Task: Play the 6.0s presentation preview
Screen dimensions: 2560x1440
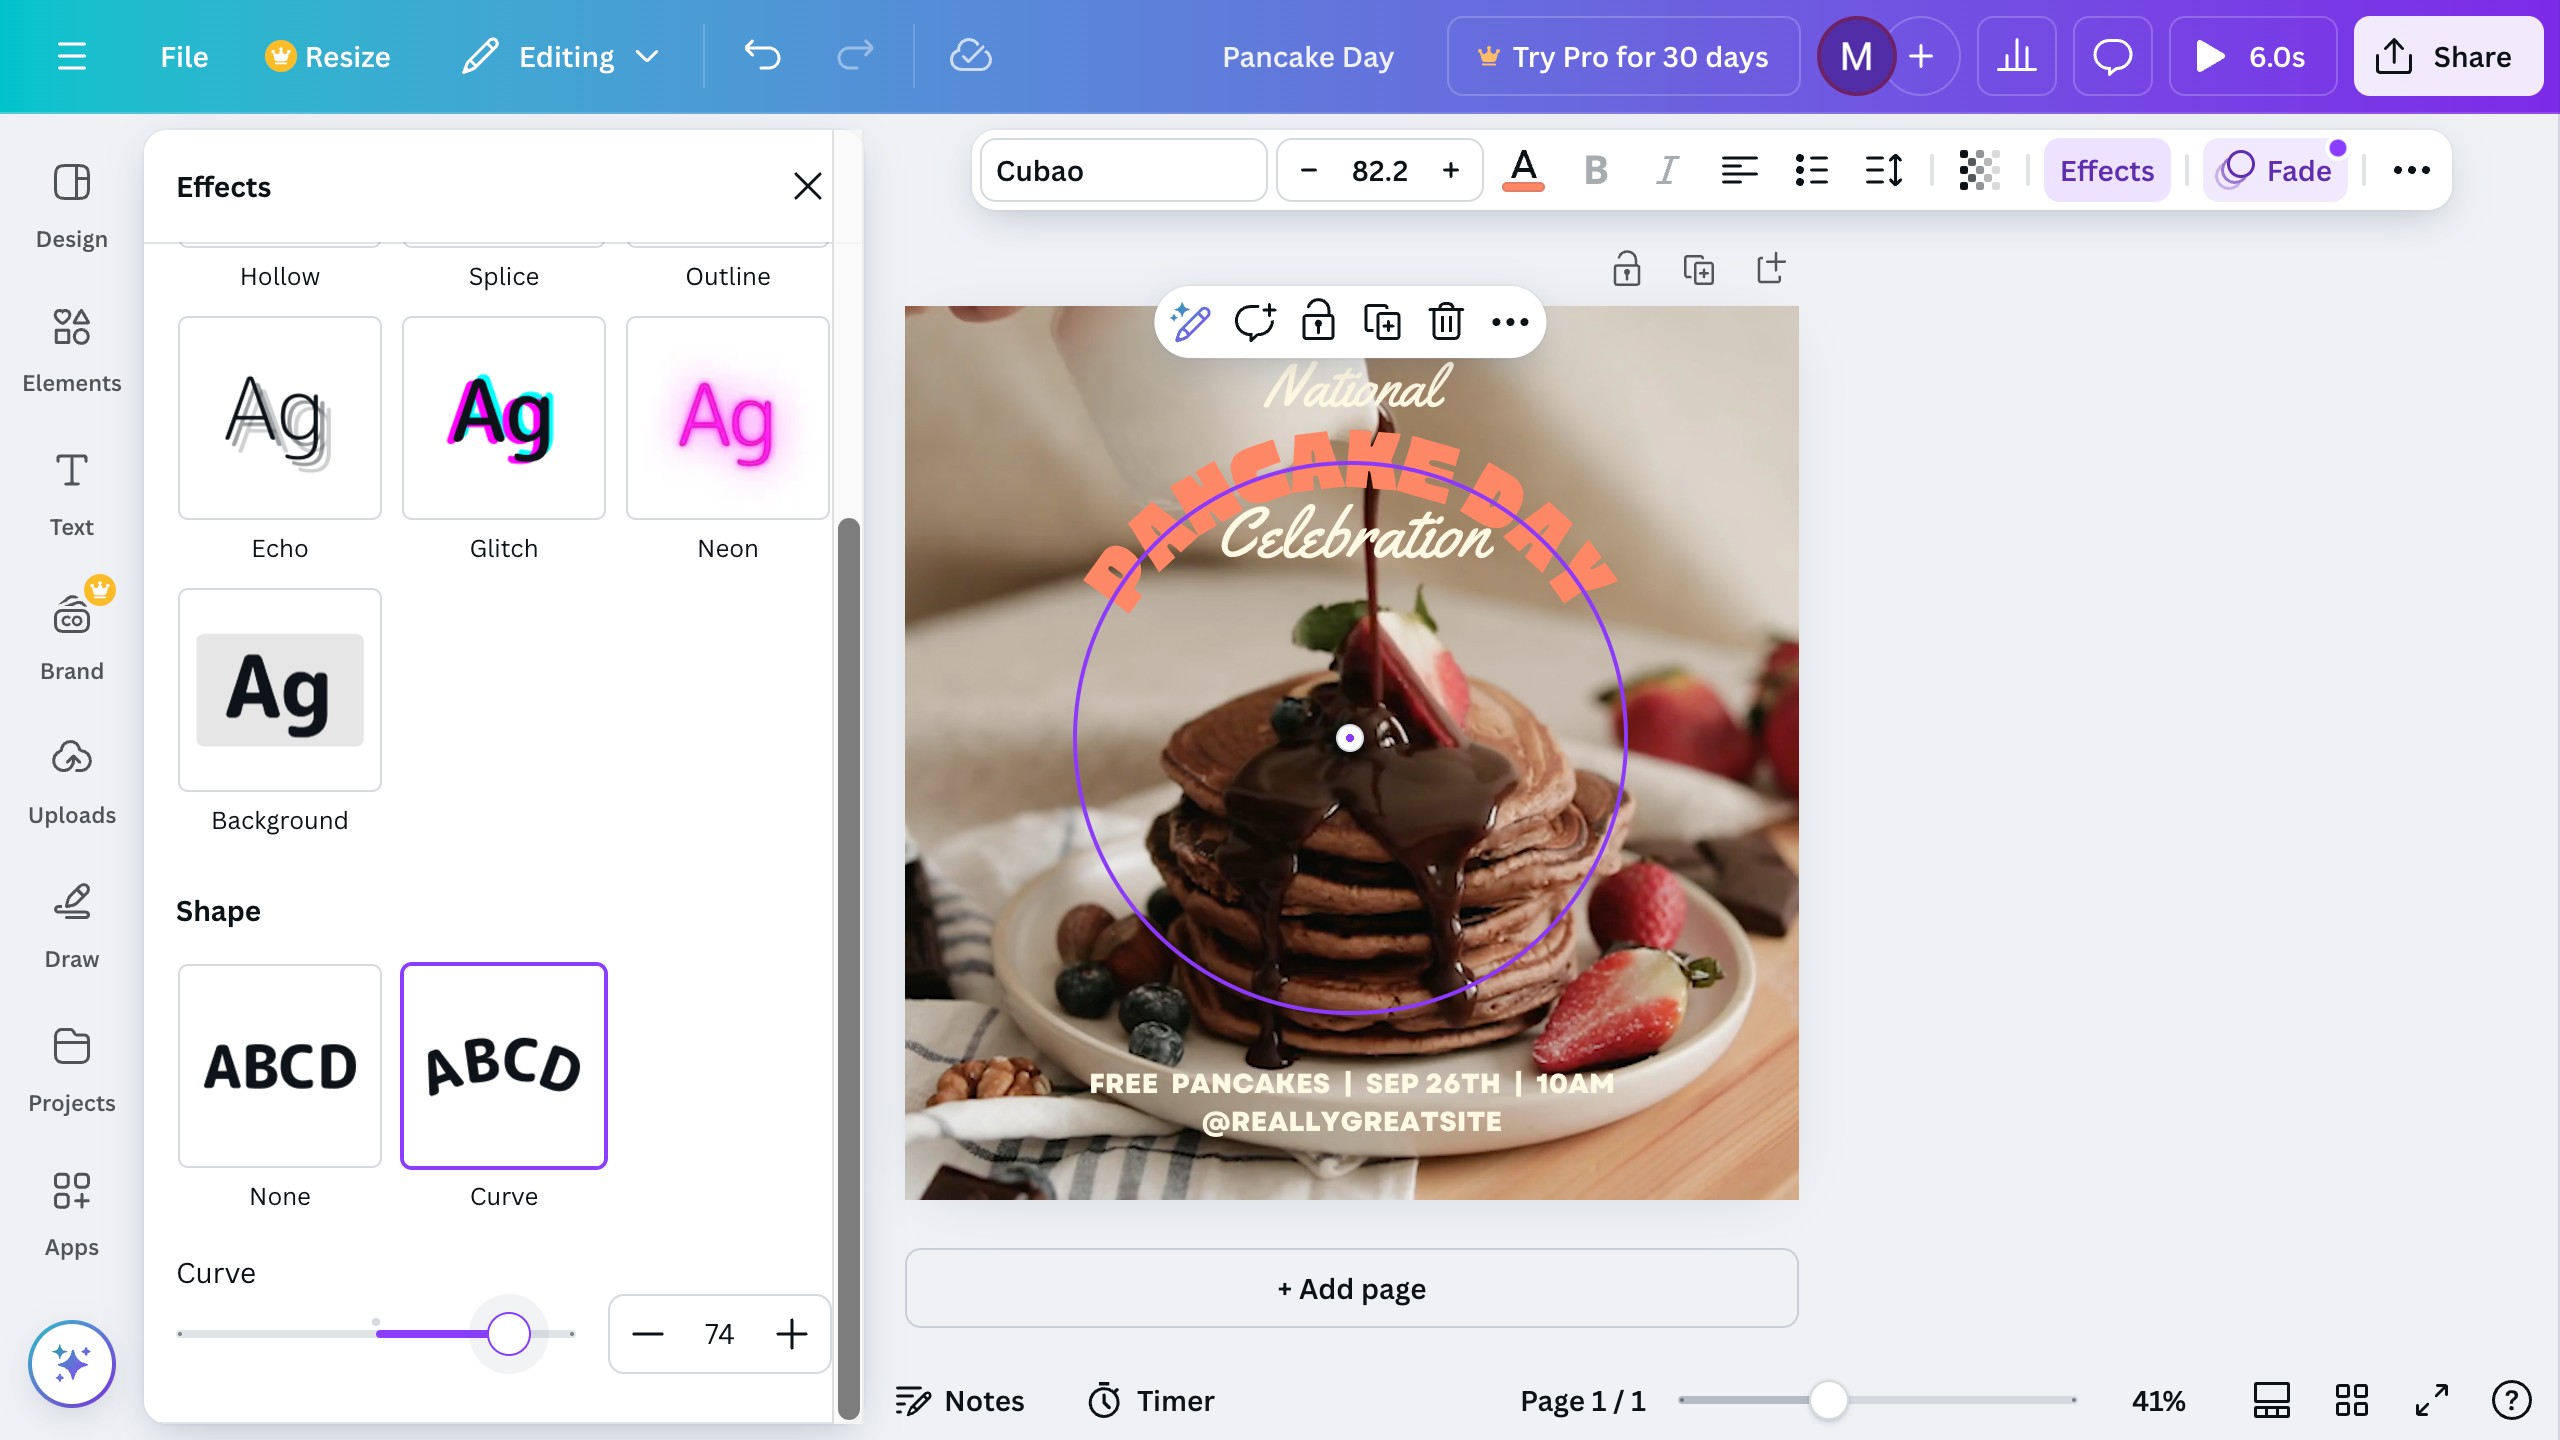Action: (x=2252, y=57)
